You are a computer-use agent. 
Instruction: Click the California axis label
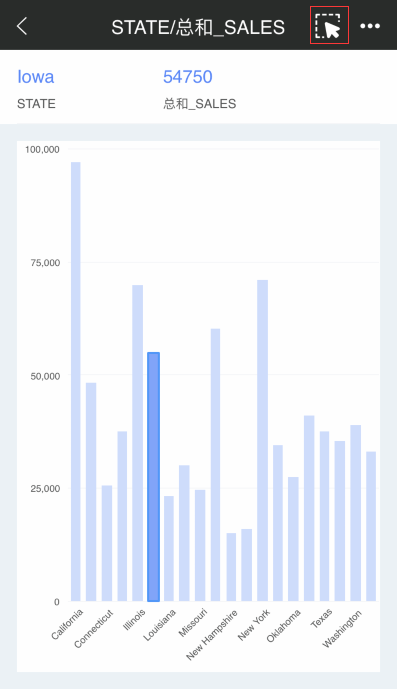(67, 624)
